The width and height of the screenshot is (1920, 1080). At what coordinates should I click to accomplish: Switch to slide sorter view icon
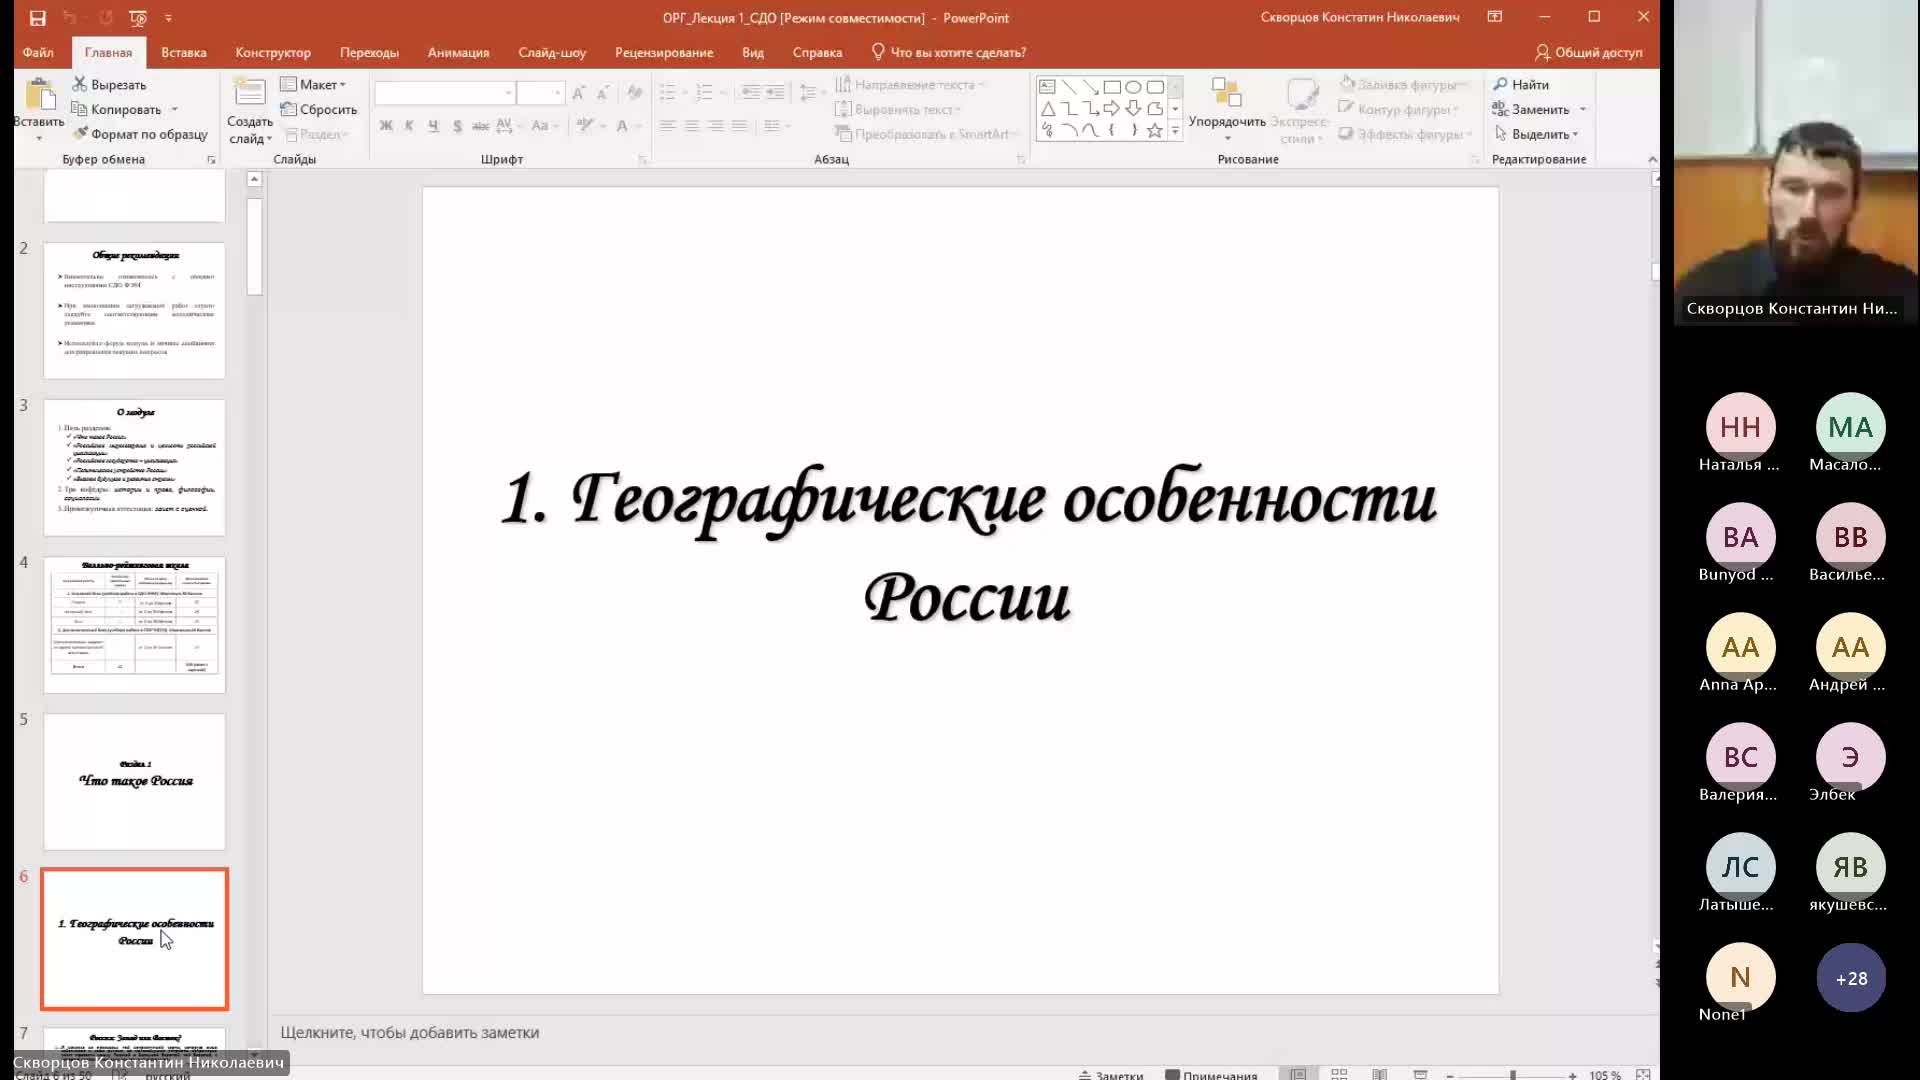(1339, 1074)
